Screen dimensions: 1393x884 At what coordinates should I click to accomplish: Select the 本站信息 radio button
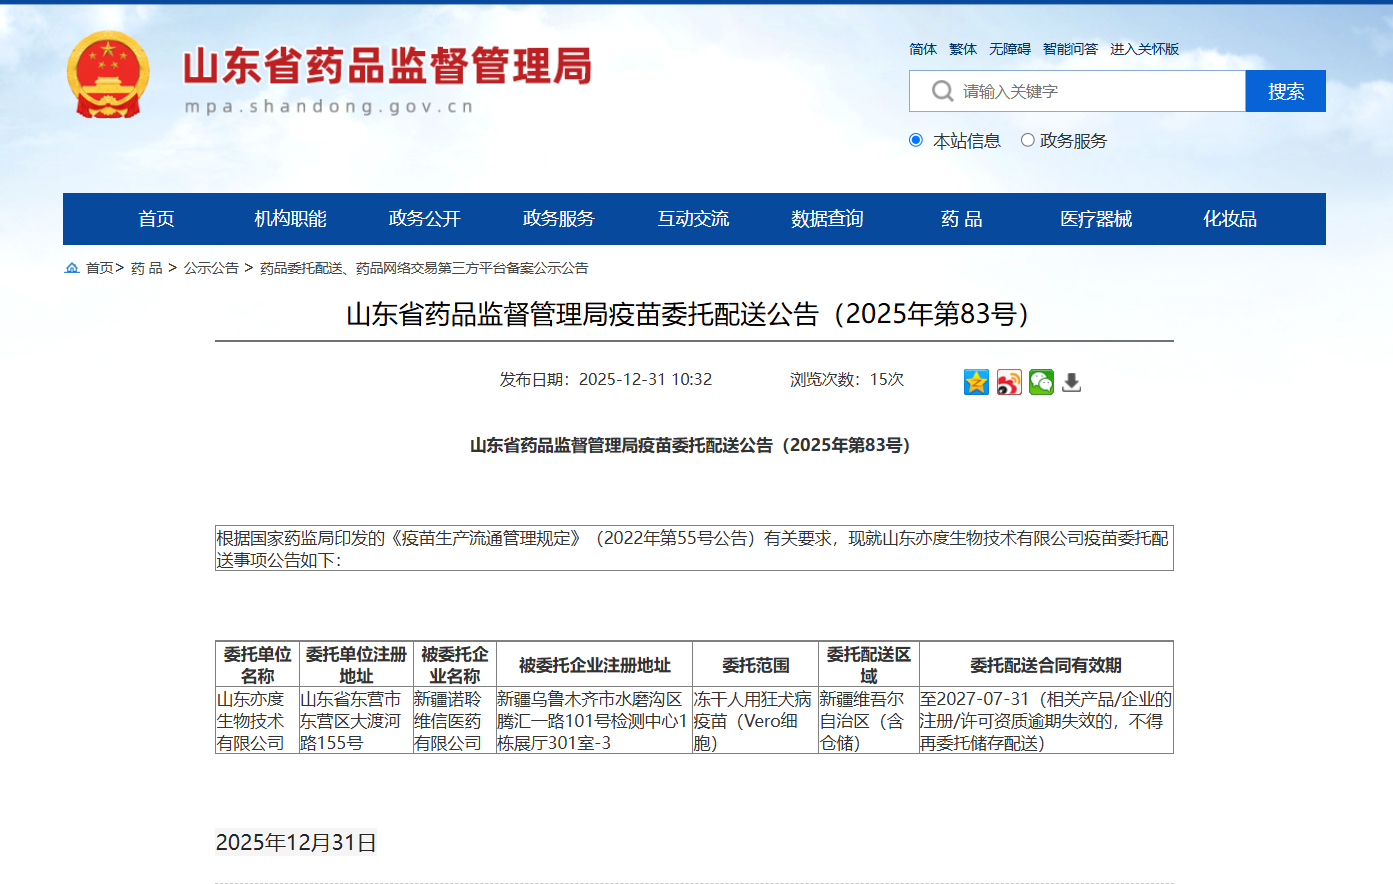click(x=916, y=140)
